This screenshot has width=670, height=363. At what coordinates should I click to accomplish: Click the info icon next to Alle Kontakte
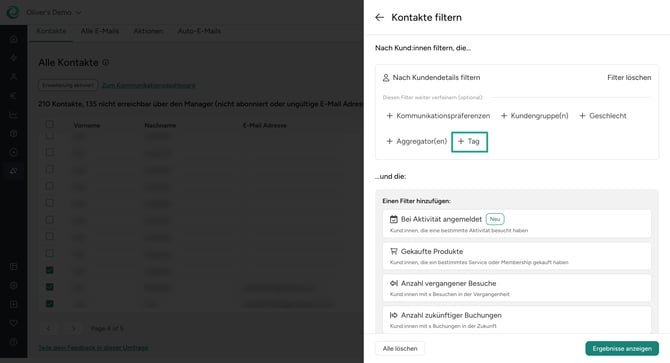106,62
